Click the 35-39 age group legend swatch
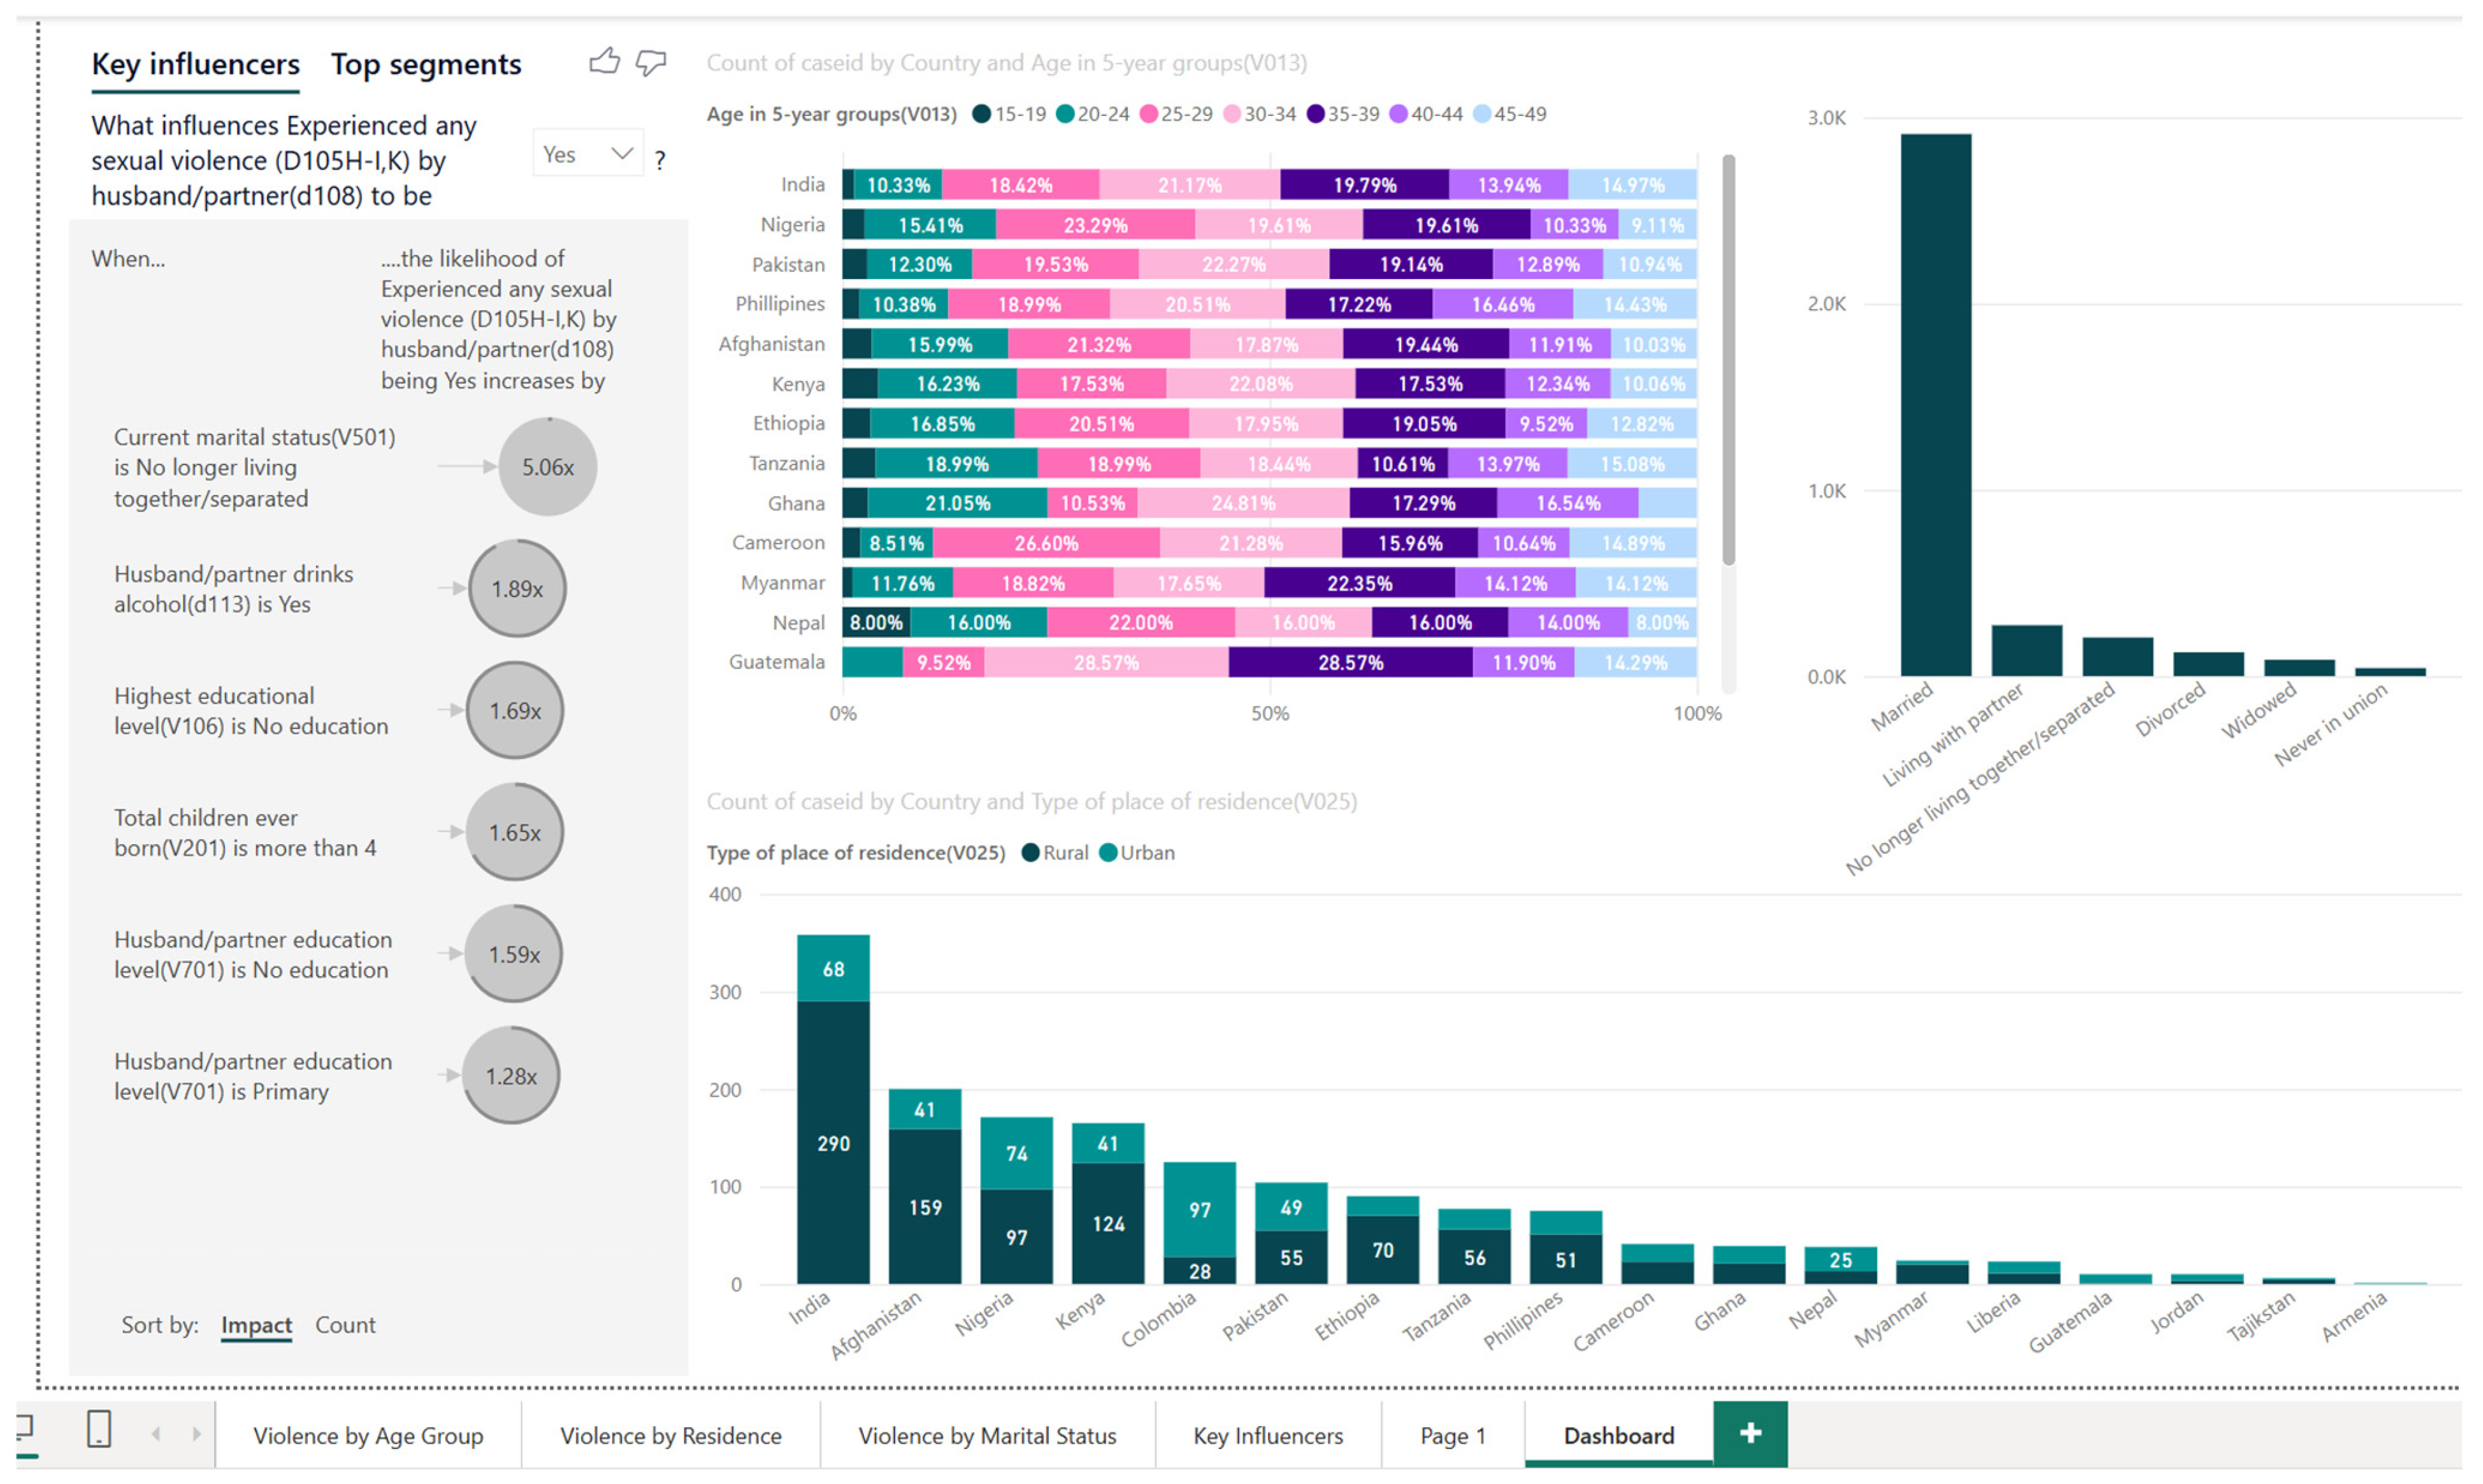The width and height of the screenshot is (2483, 1484). coord(1316,114)
